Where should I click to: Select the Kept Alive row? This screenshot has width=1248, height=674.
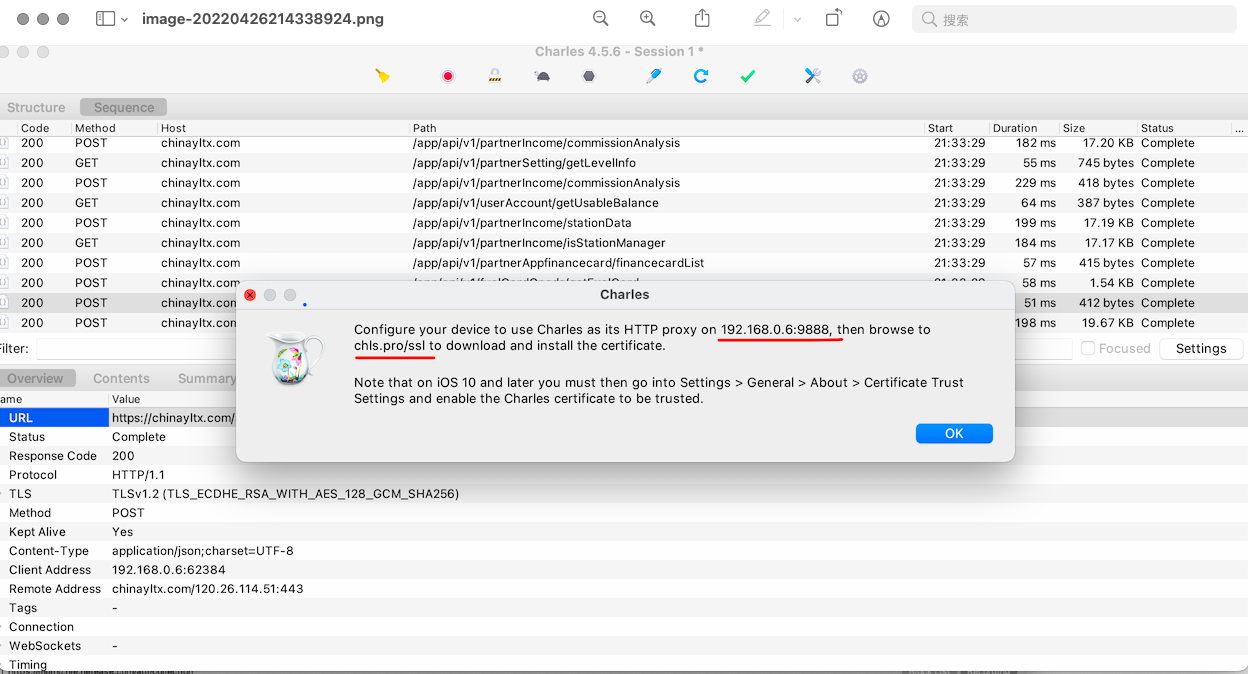coord(624,532)
